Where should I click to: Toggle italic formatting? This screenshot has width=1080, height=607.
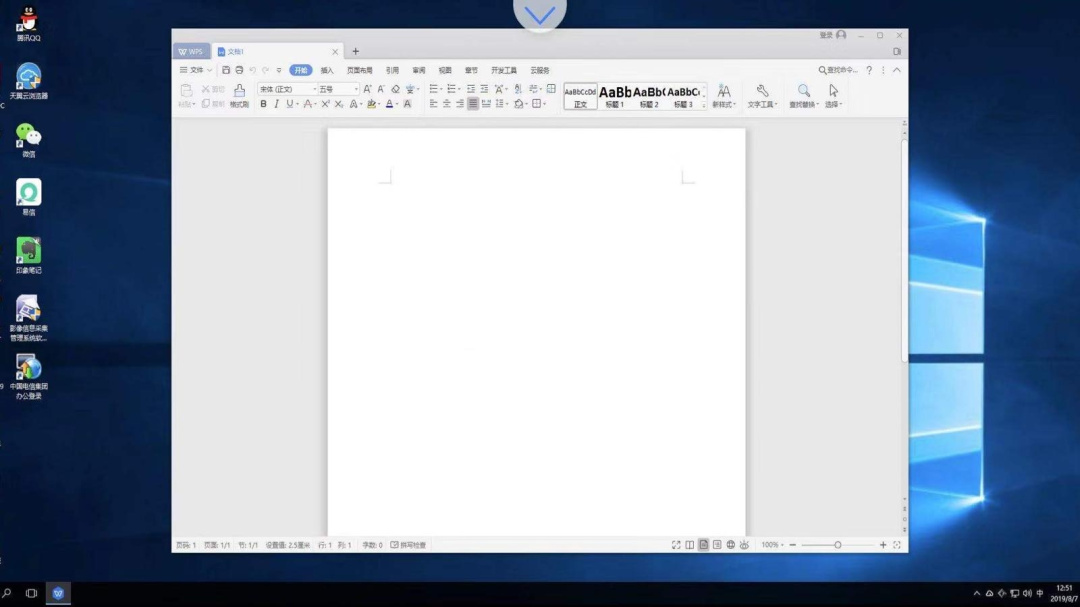(x=276, y=104)
